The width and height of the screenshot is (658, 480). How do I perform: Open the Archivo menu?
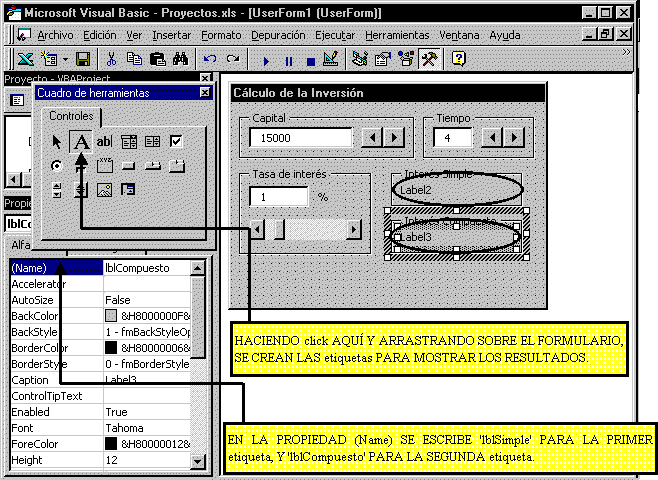coord(55,35)
